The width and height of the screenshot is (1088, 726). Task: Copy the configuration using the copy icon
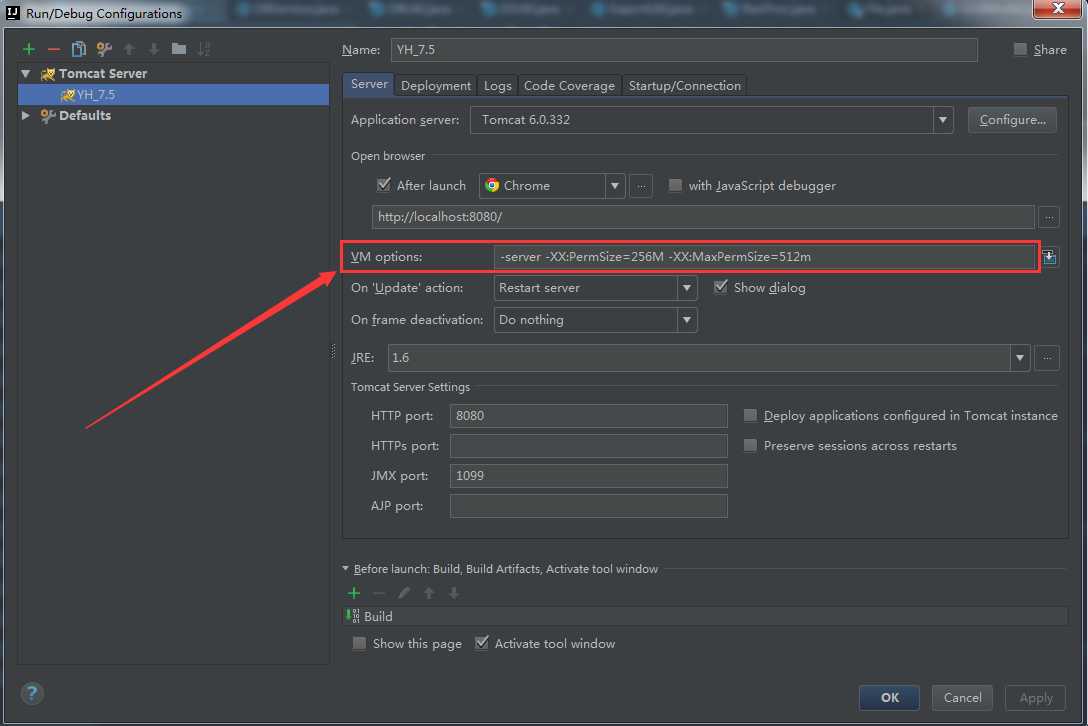(x=78, y=49)
